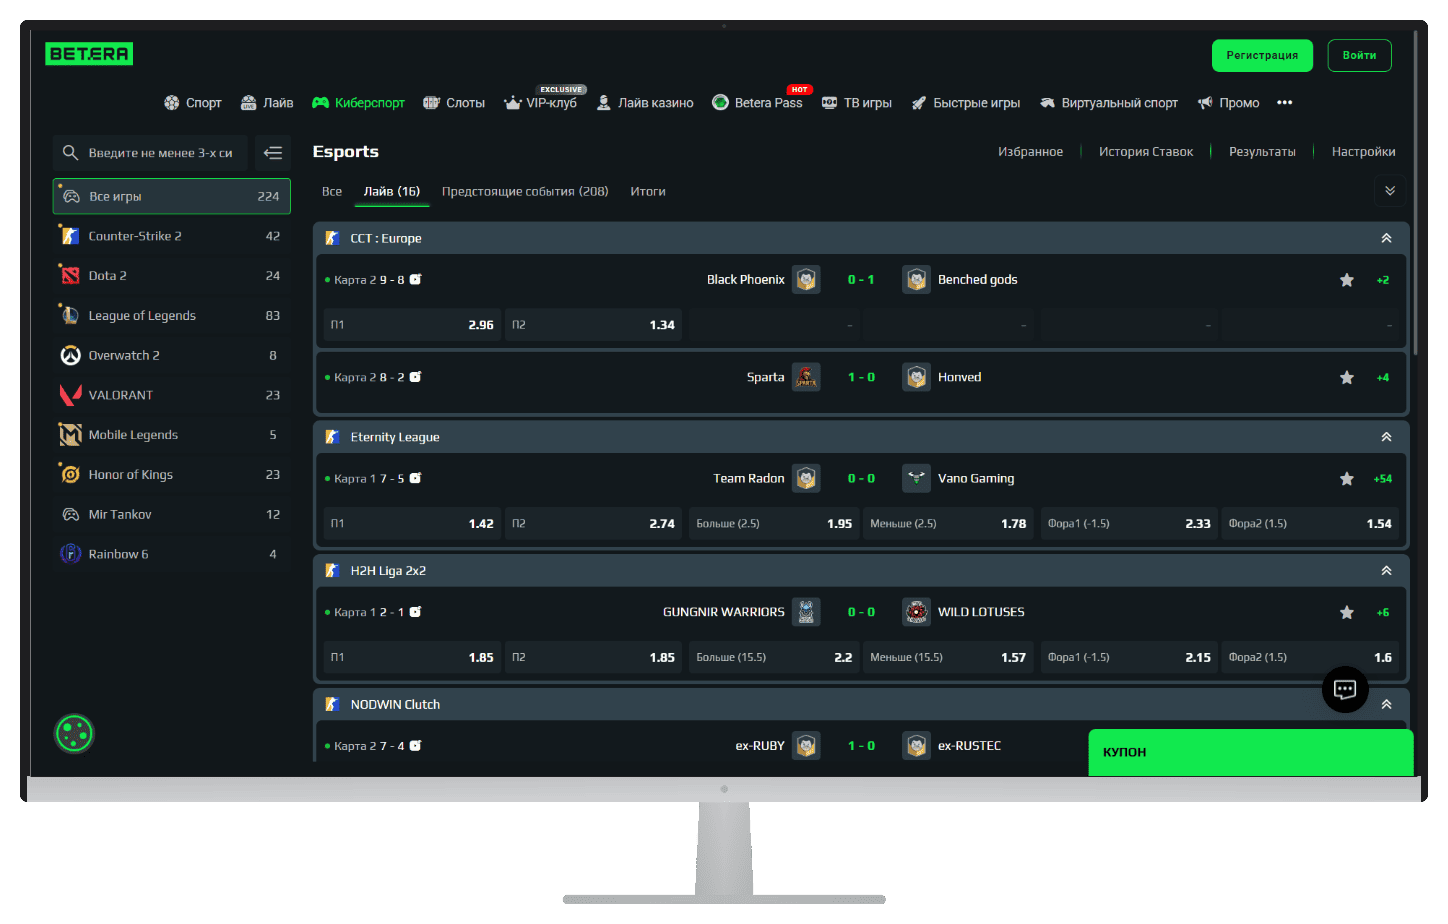Select Все игры in sidebar
The width and height of the screenshot is (1448, 924).
click(x=172, y=196)
